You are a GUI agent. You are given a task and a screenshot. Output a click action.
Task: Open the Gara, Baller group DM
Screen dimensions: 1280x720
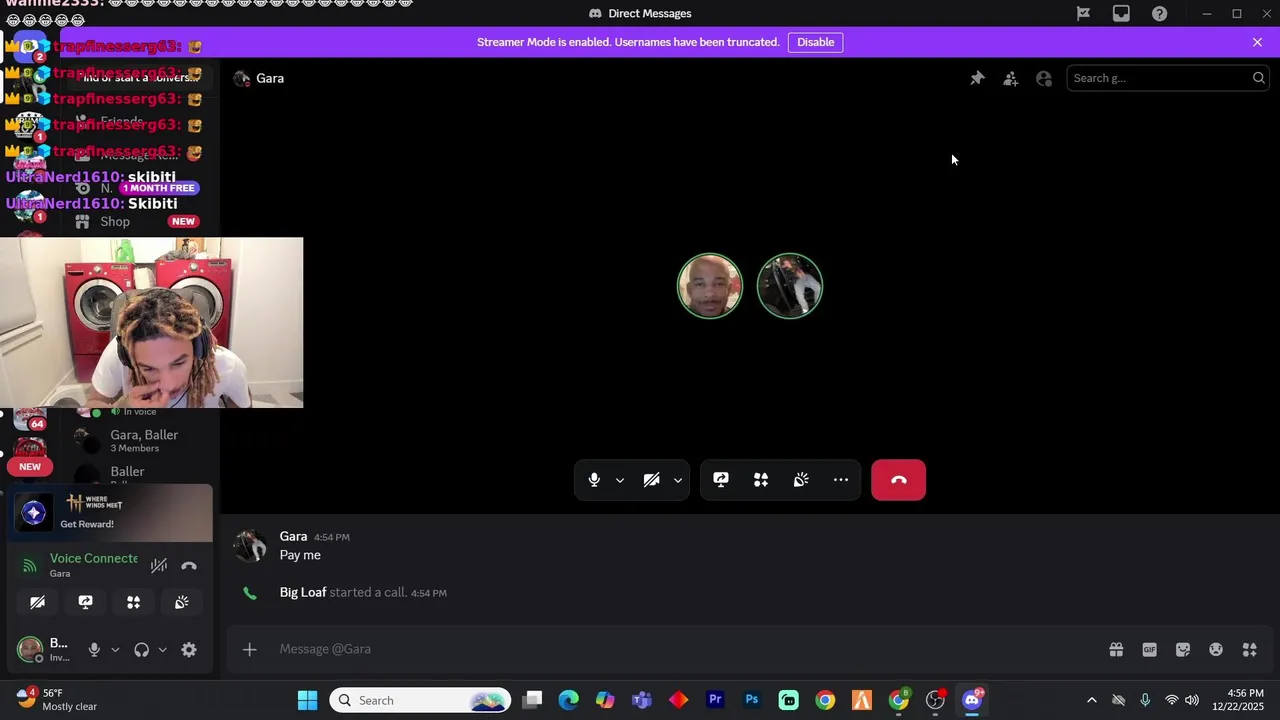(142, 440)
